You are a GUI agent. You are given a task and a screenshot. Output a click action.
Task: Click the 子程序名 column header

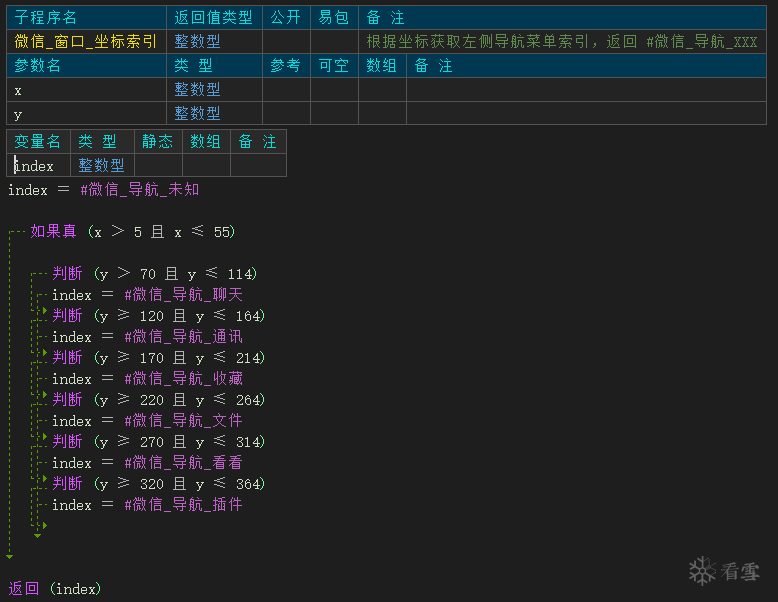86,17
